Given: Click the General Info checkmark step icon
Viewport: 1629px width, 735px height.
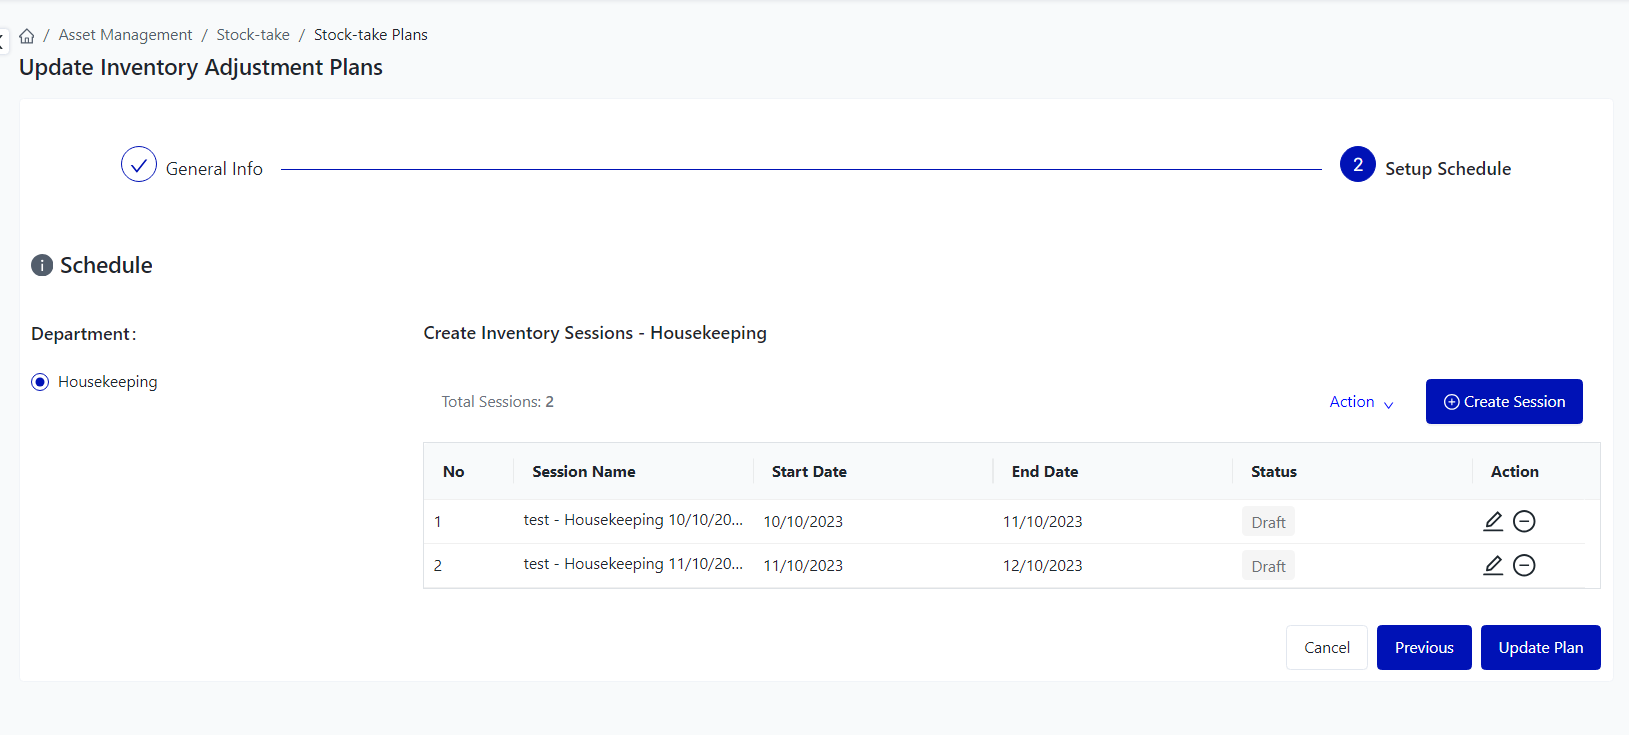Looking at the screenshot, I should pyautogui.click(x=139, y=165).
